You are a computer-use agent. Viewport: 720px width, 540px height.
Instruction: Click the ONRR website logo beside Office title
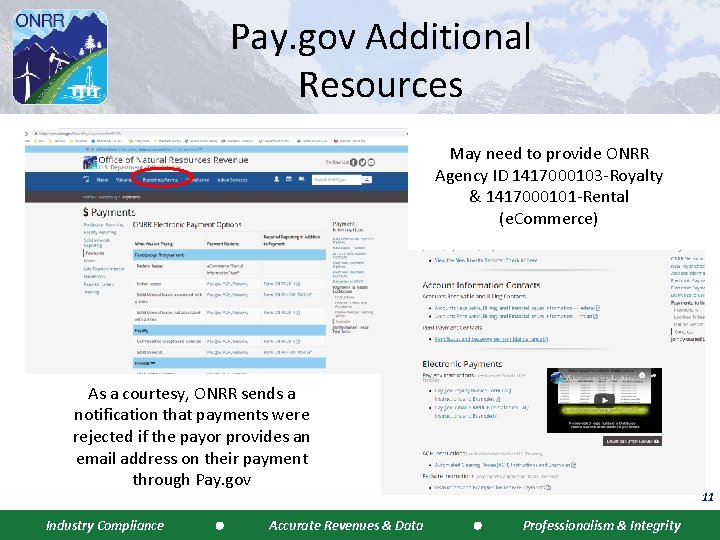point(90,163)
